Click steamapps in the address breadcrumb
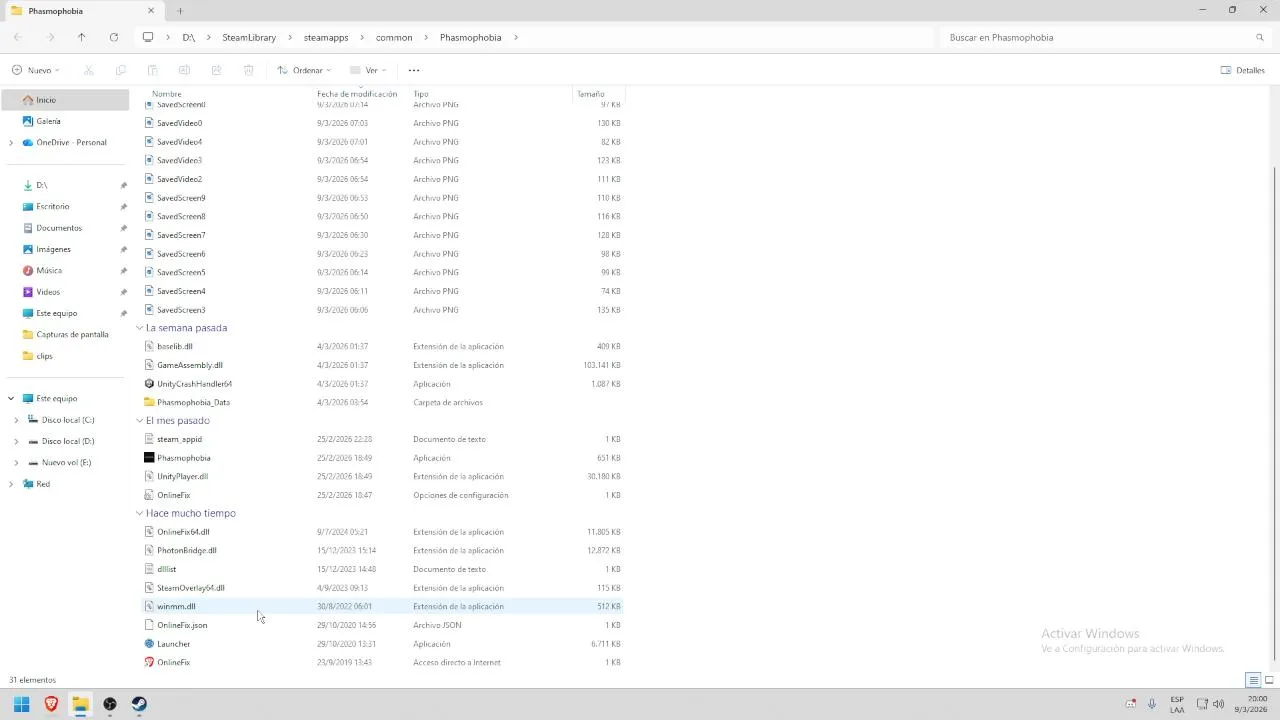Screen dimensions: 1280x720 (x=326, y=37)
